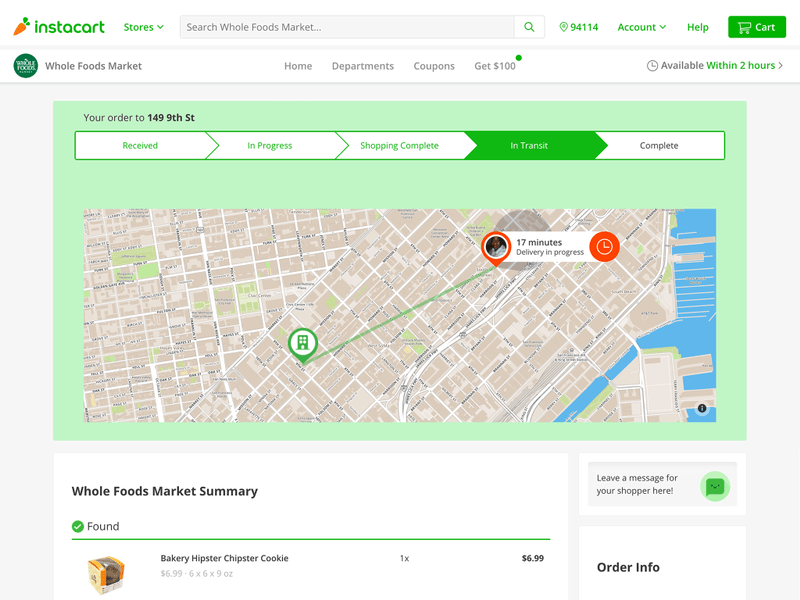Go to the Home tab

[298, 66]
